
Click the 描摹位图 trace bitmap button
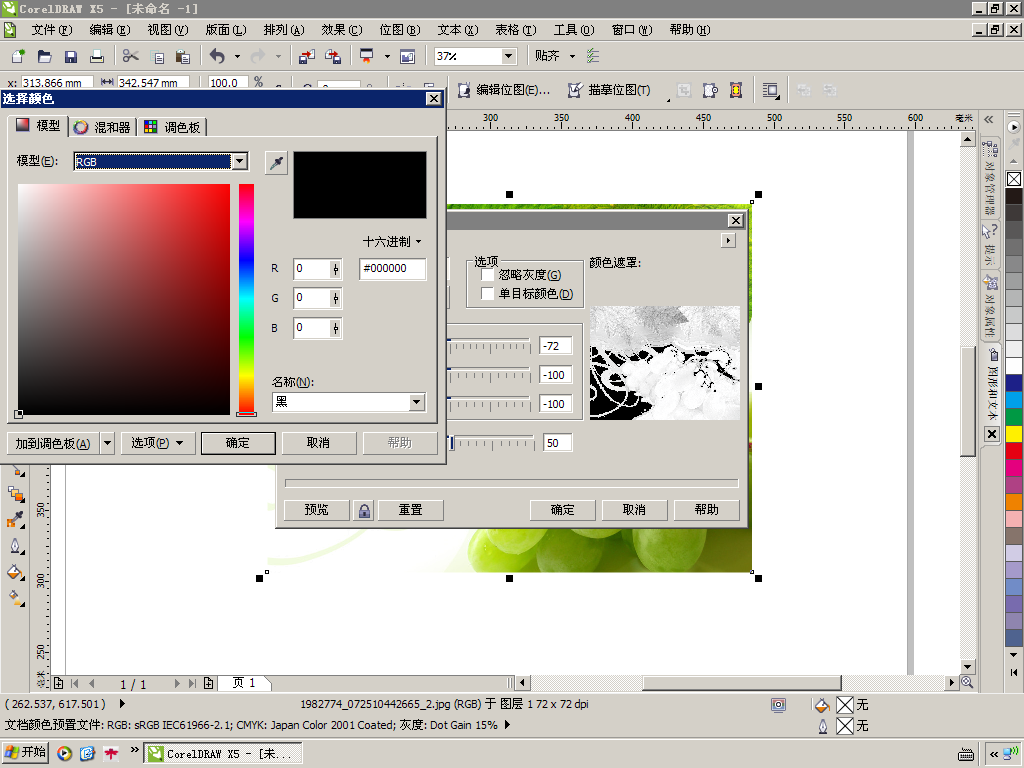click(x=609, y=90)
